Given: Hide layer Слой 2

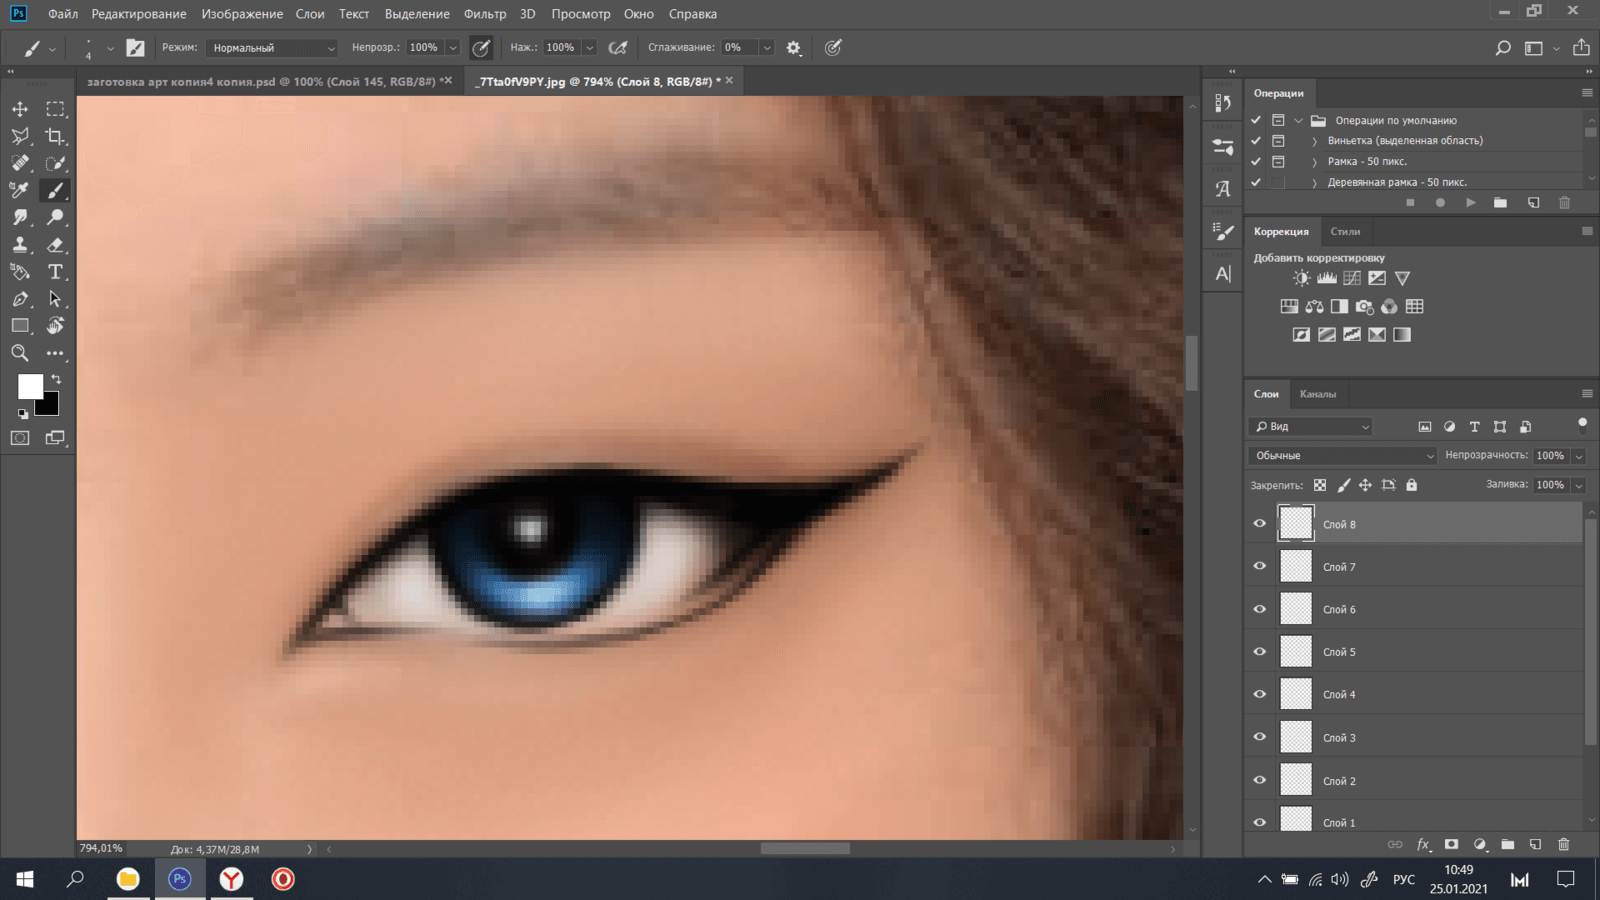Looking at the screenshot, I should 1260,780.
